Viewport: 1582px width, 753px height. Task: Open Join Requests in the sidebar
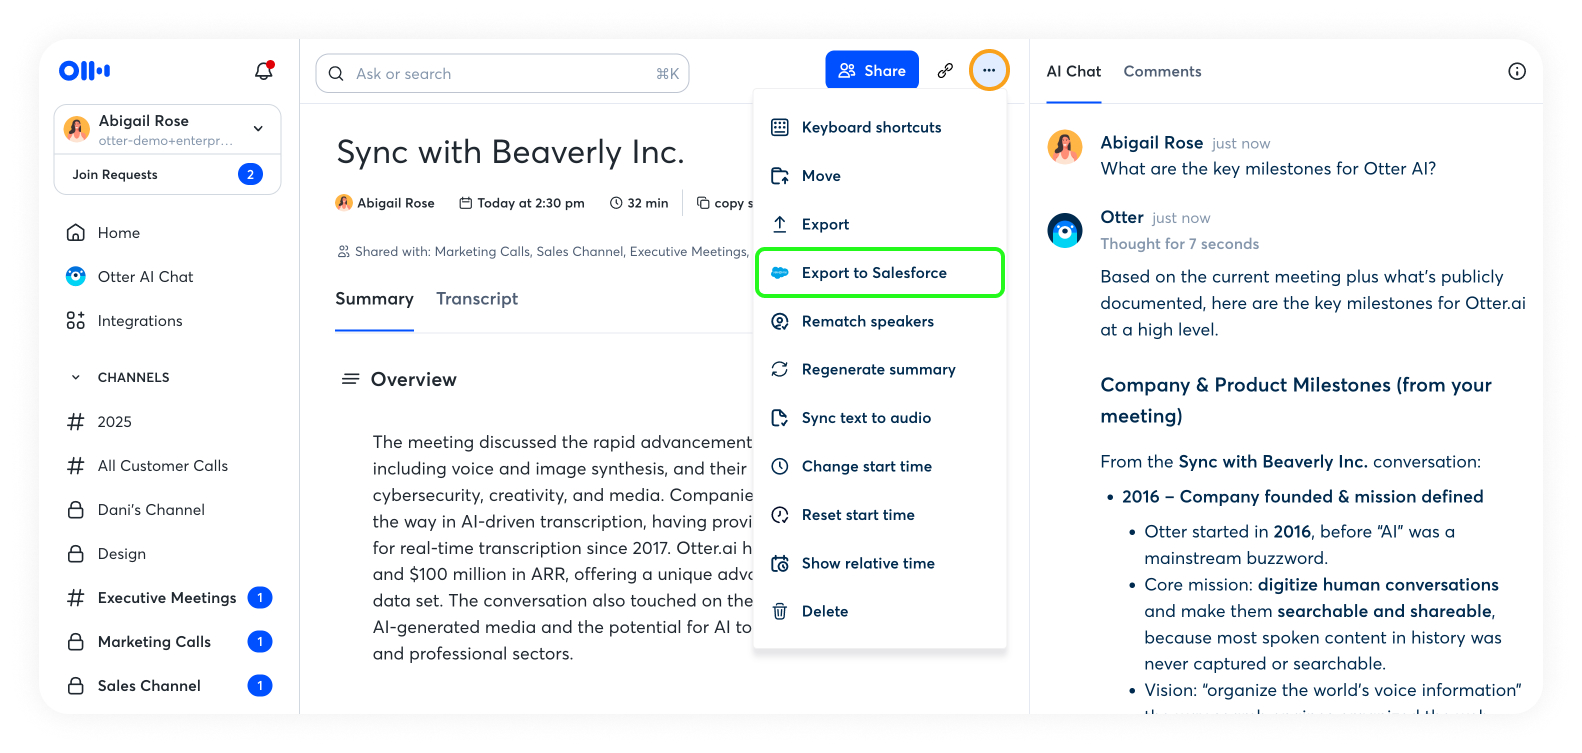166,174
